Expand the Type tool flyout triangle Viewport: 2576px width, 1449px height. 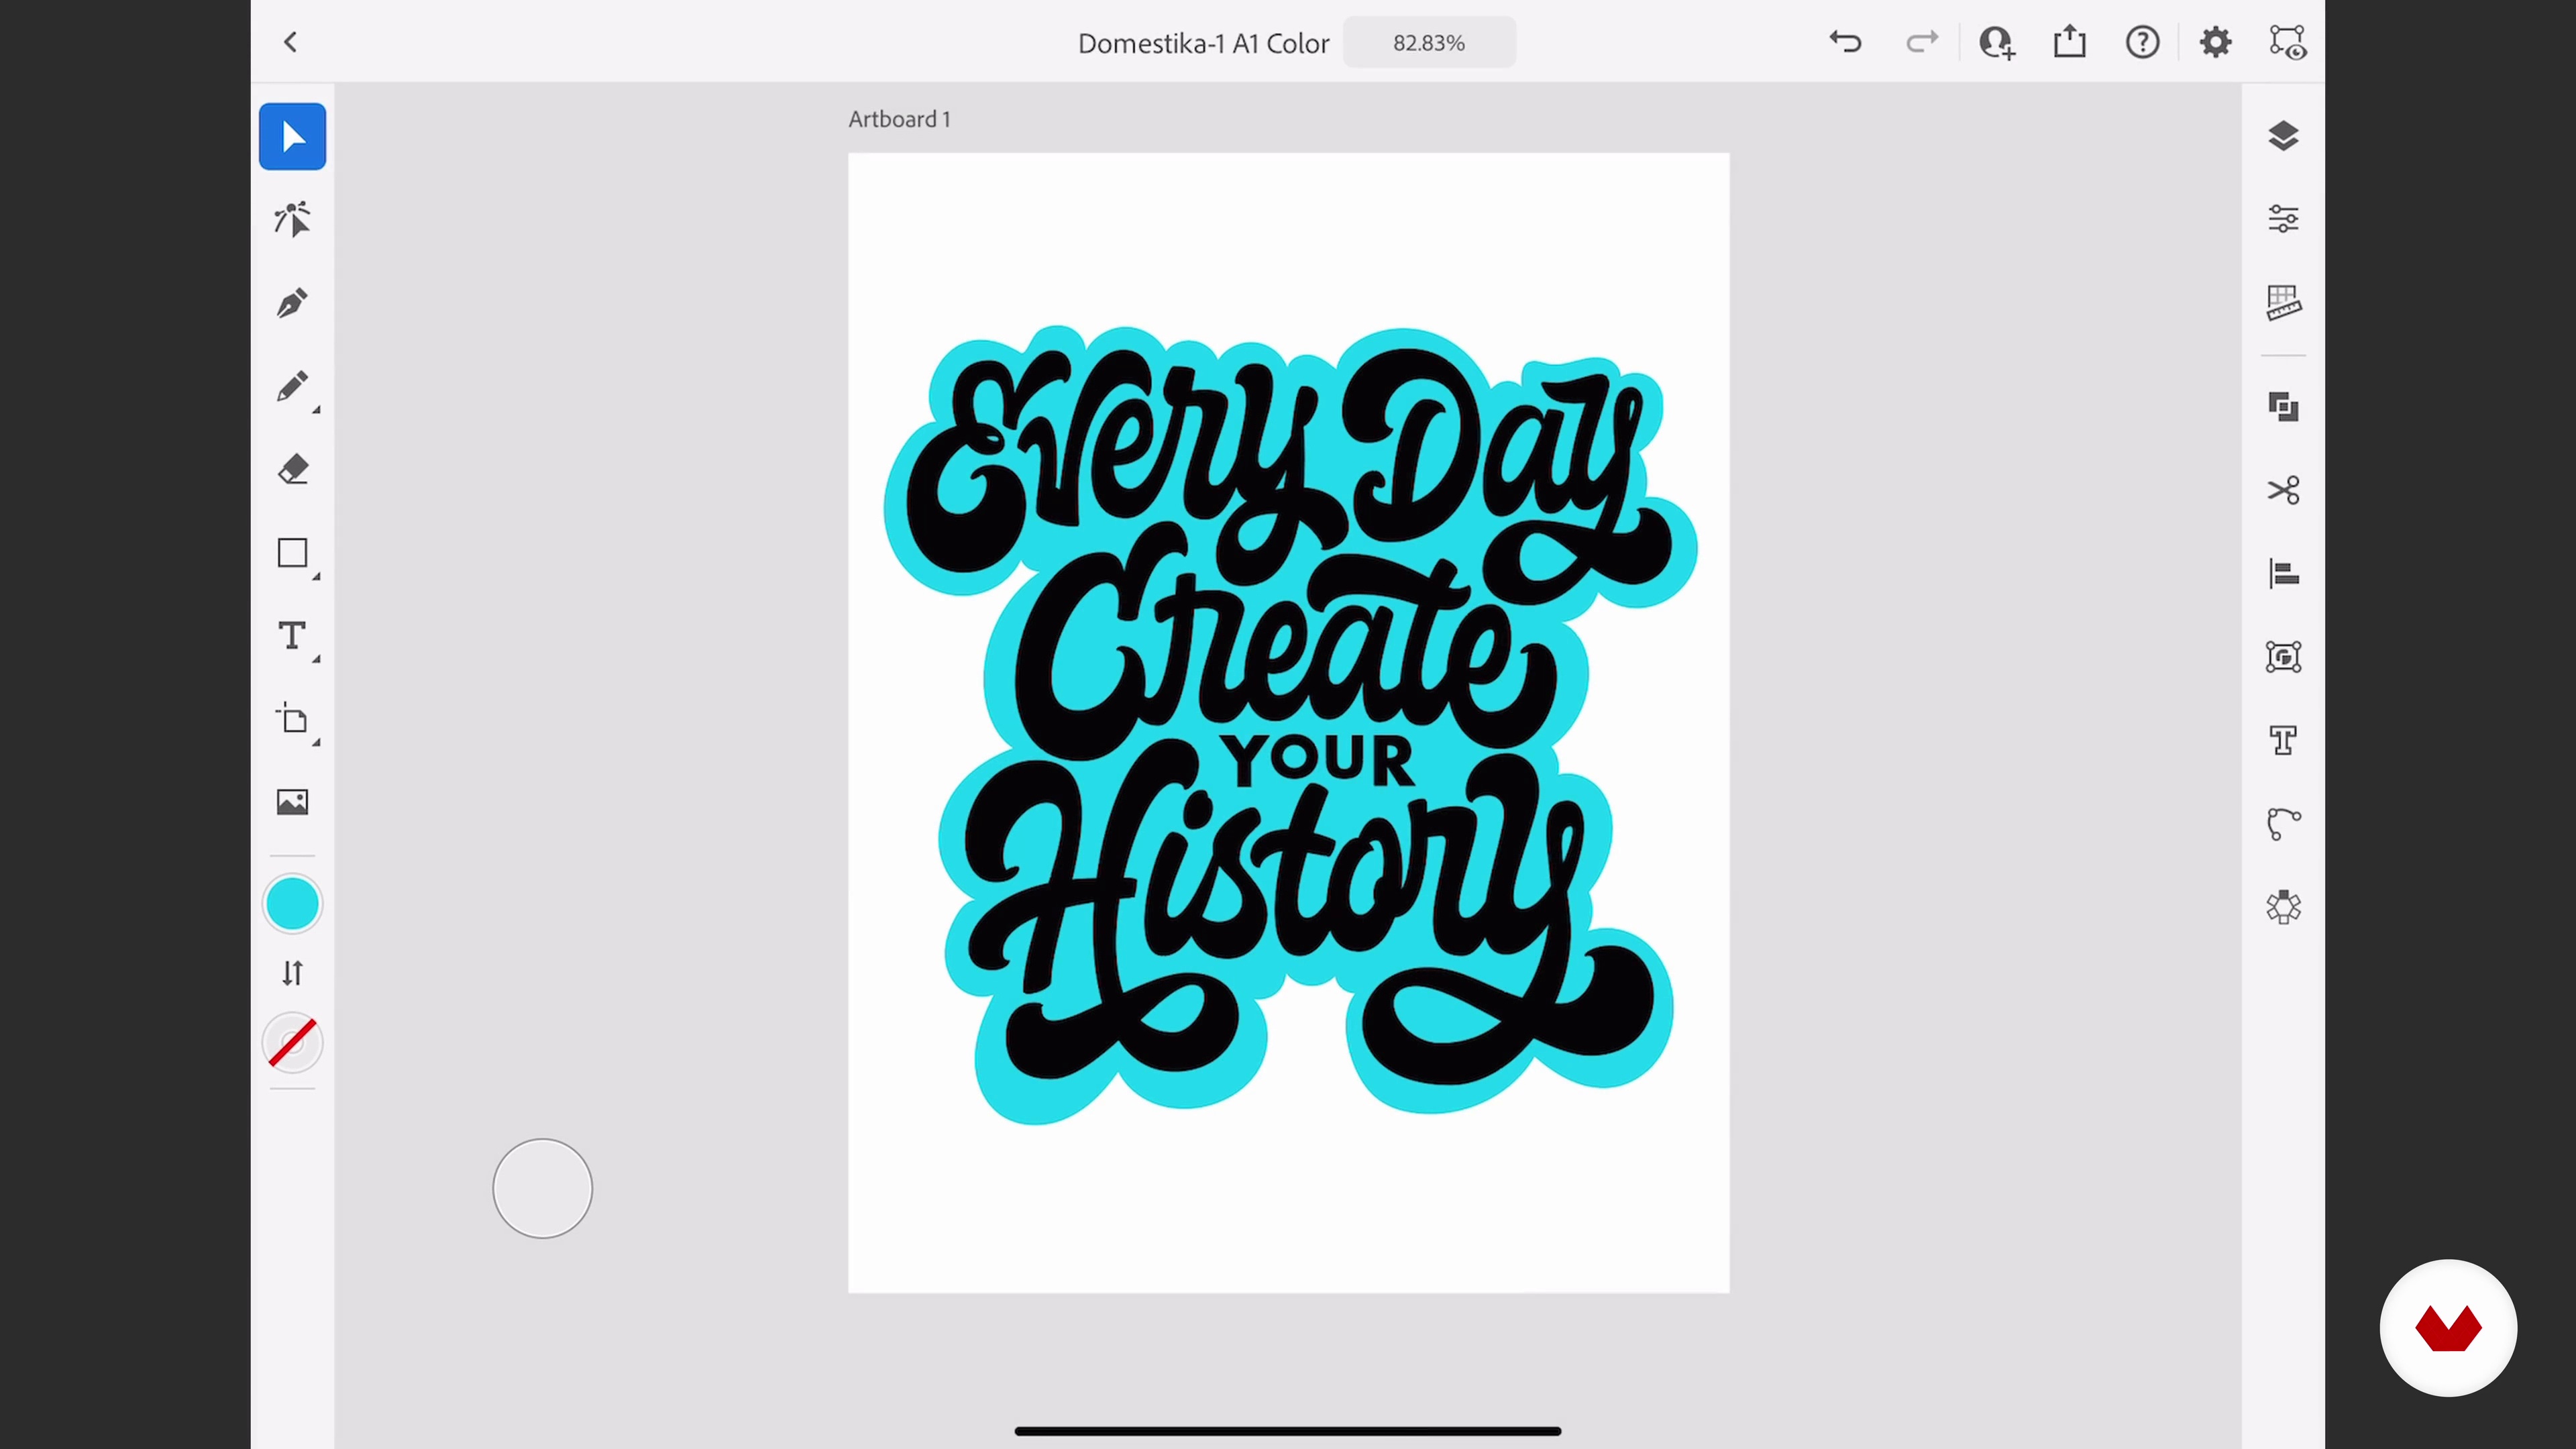(316, 660)
